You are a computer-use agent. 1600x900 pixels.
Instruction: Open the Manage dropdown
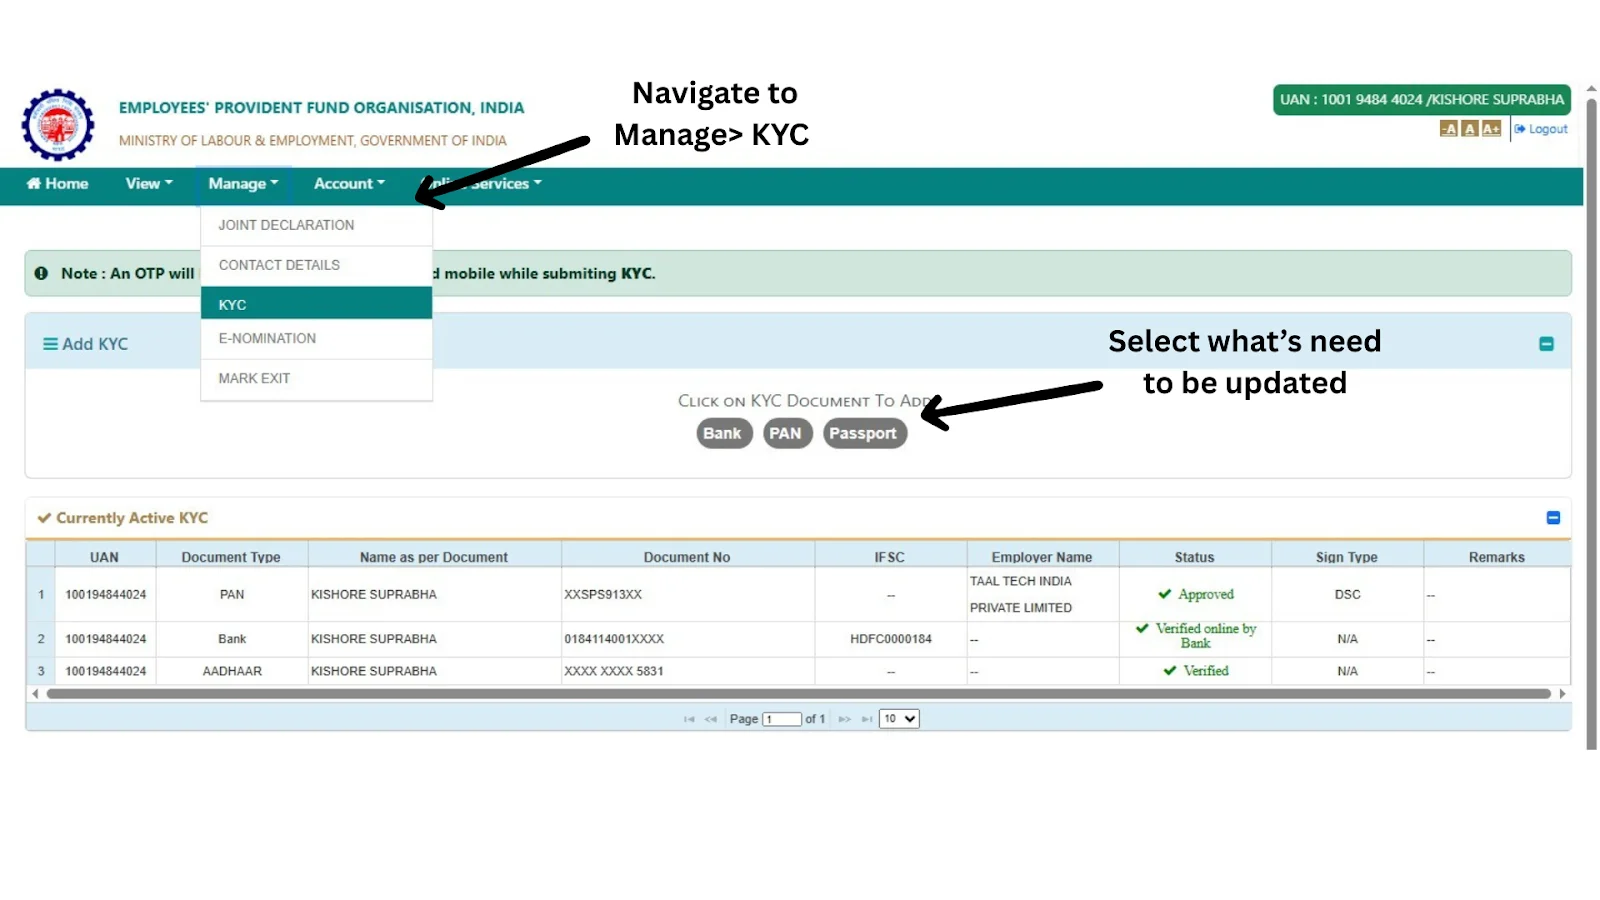pyautogui.click(x=241, y=183)
